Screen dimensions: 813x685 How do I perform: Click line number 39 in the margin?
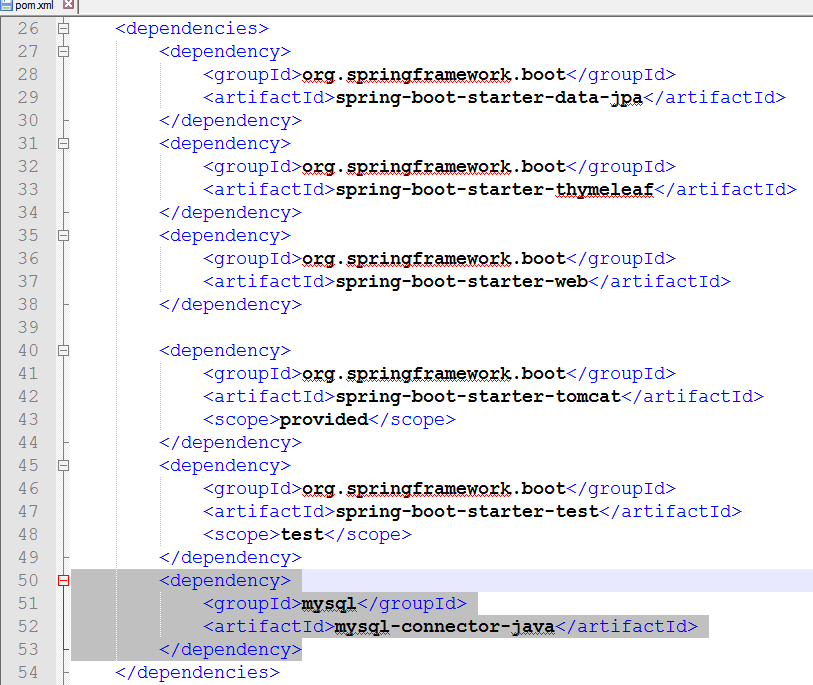click(28, 328)
